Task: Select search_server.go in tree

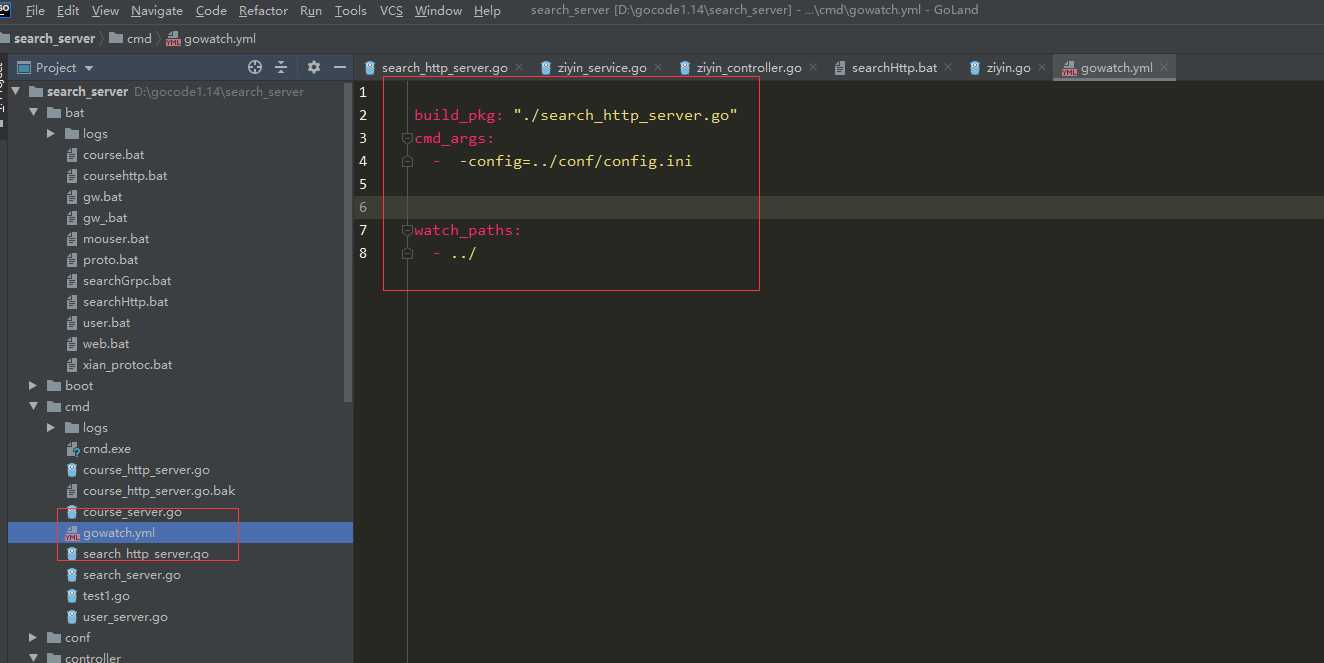Action: click(x=132, y=575)
